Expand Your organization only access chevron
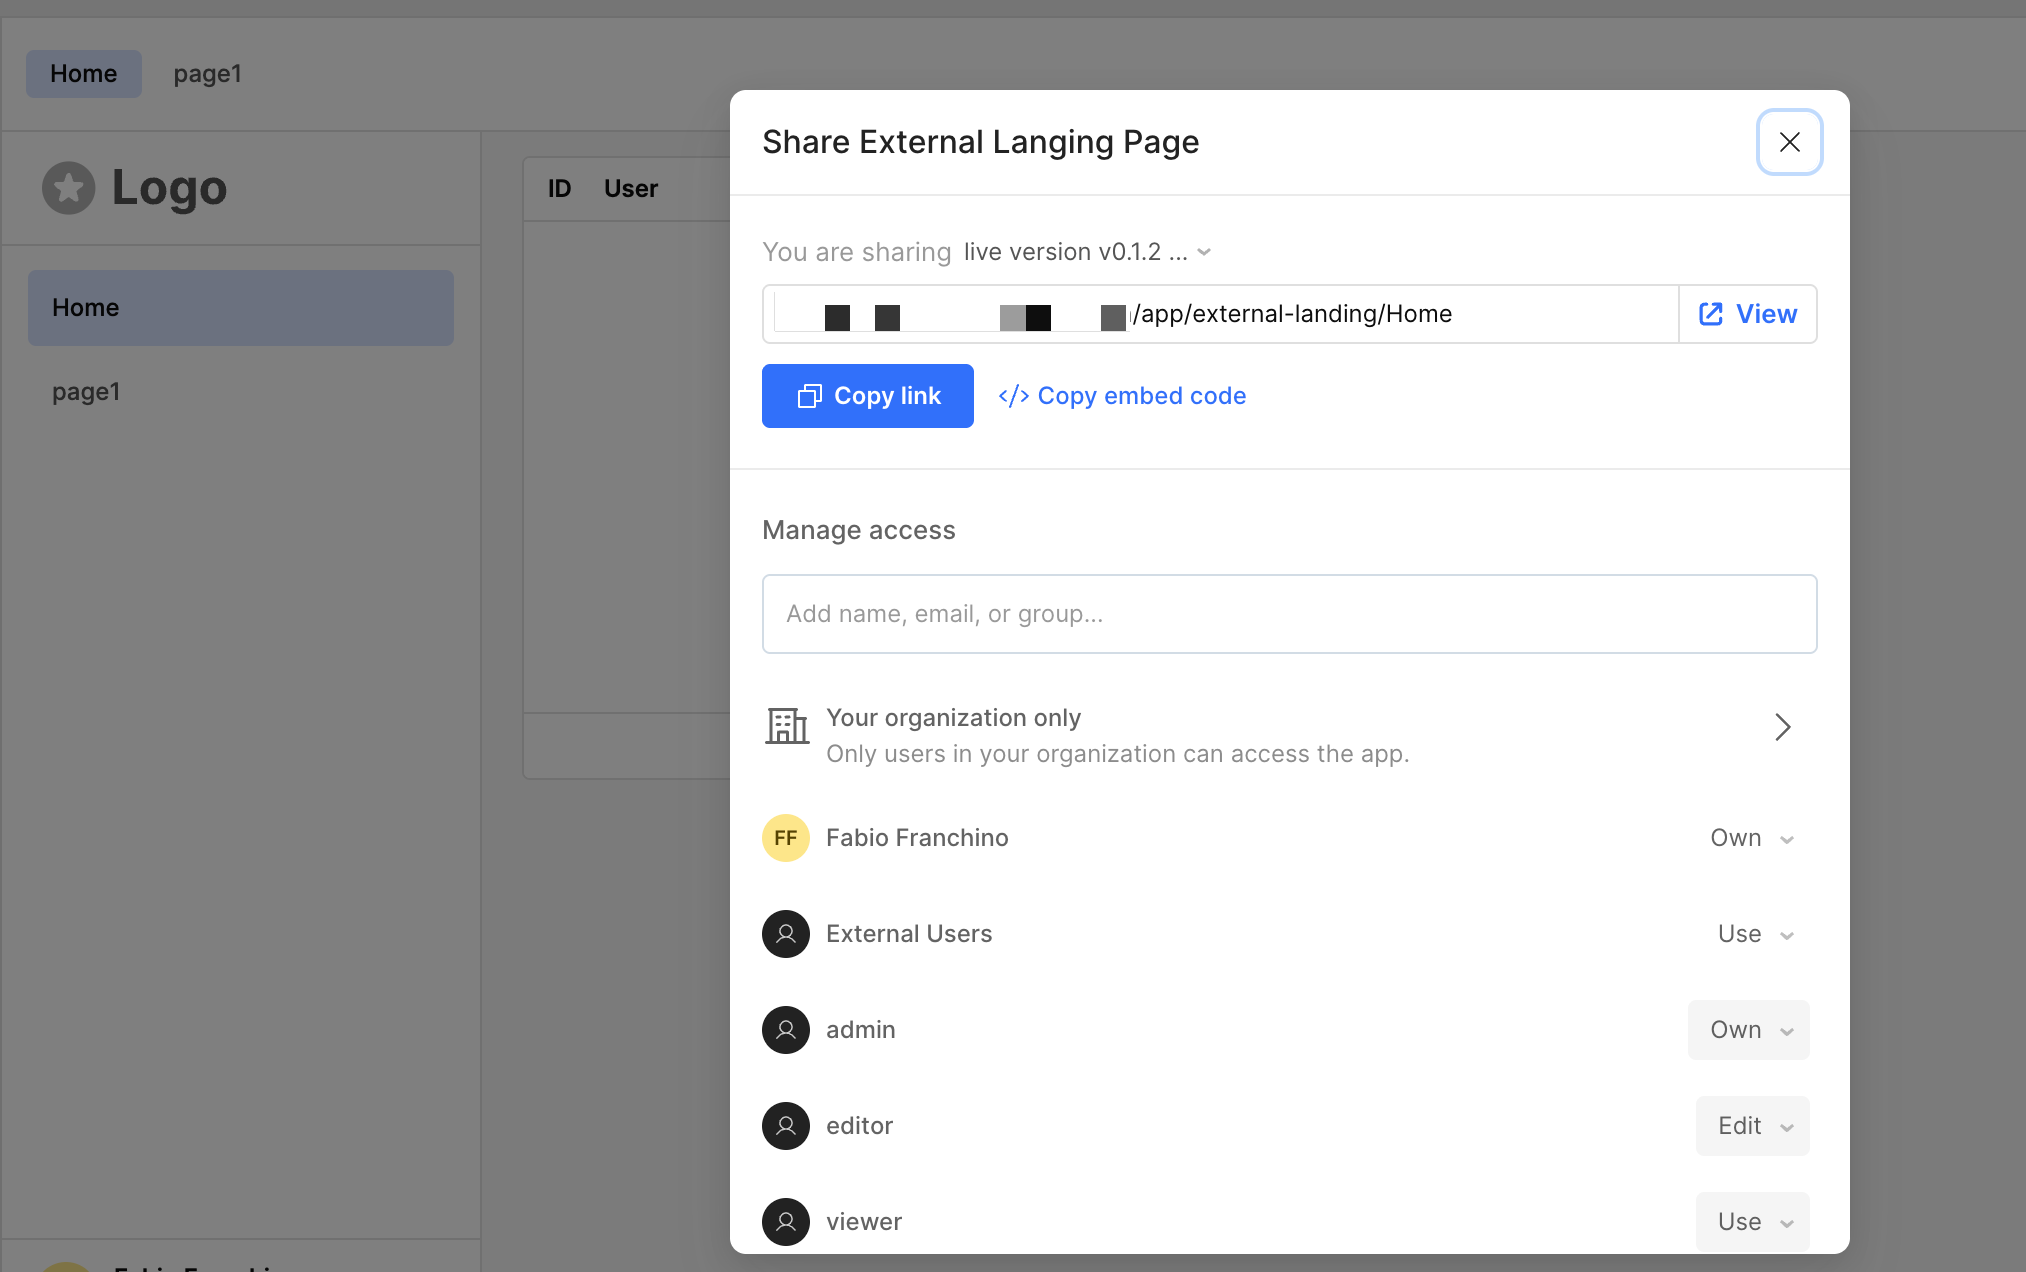Image resolution: width=2026 pixels, height=1272 pixels. [1782, 727]
